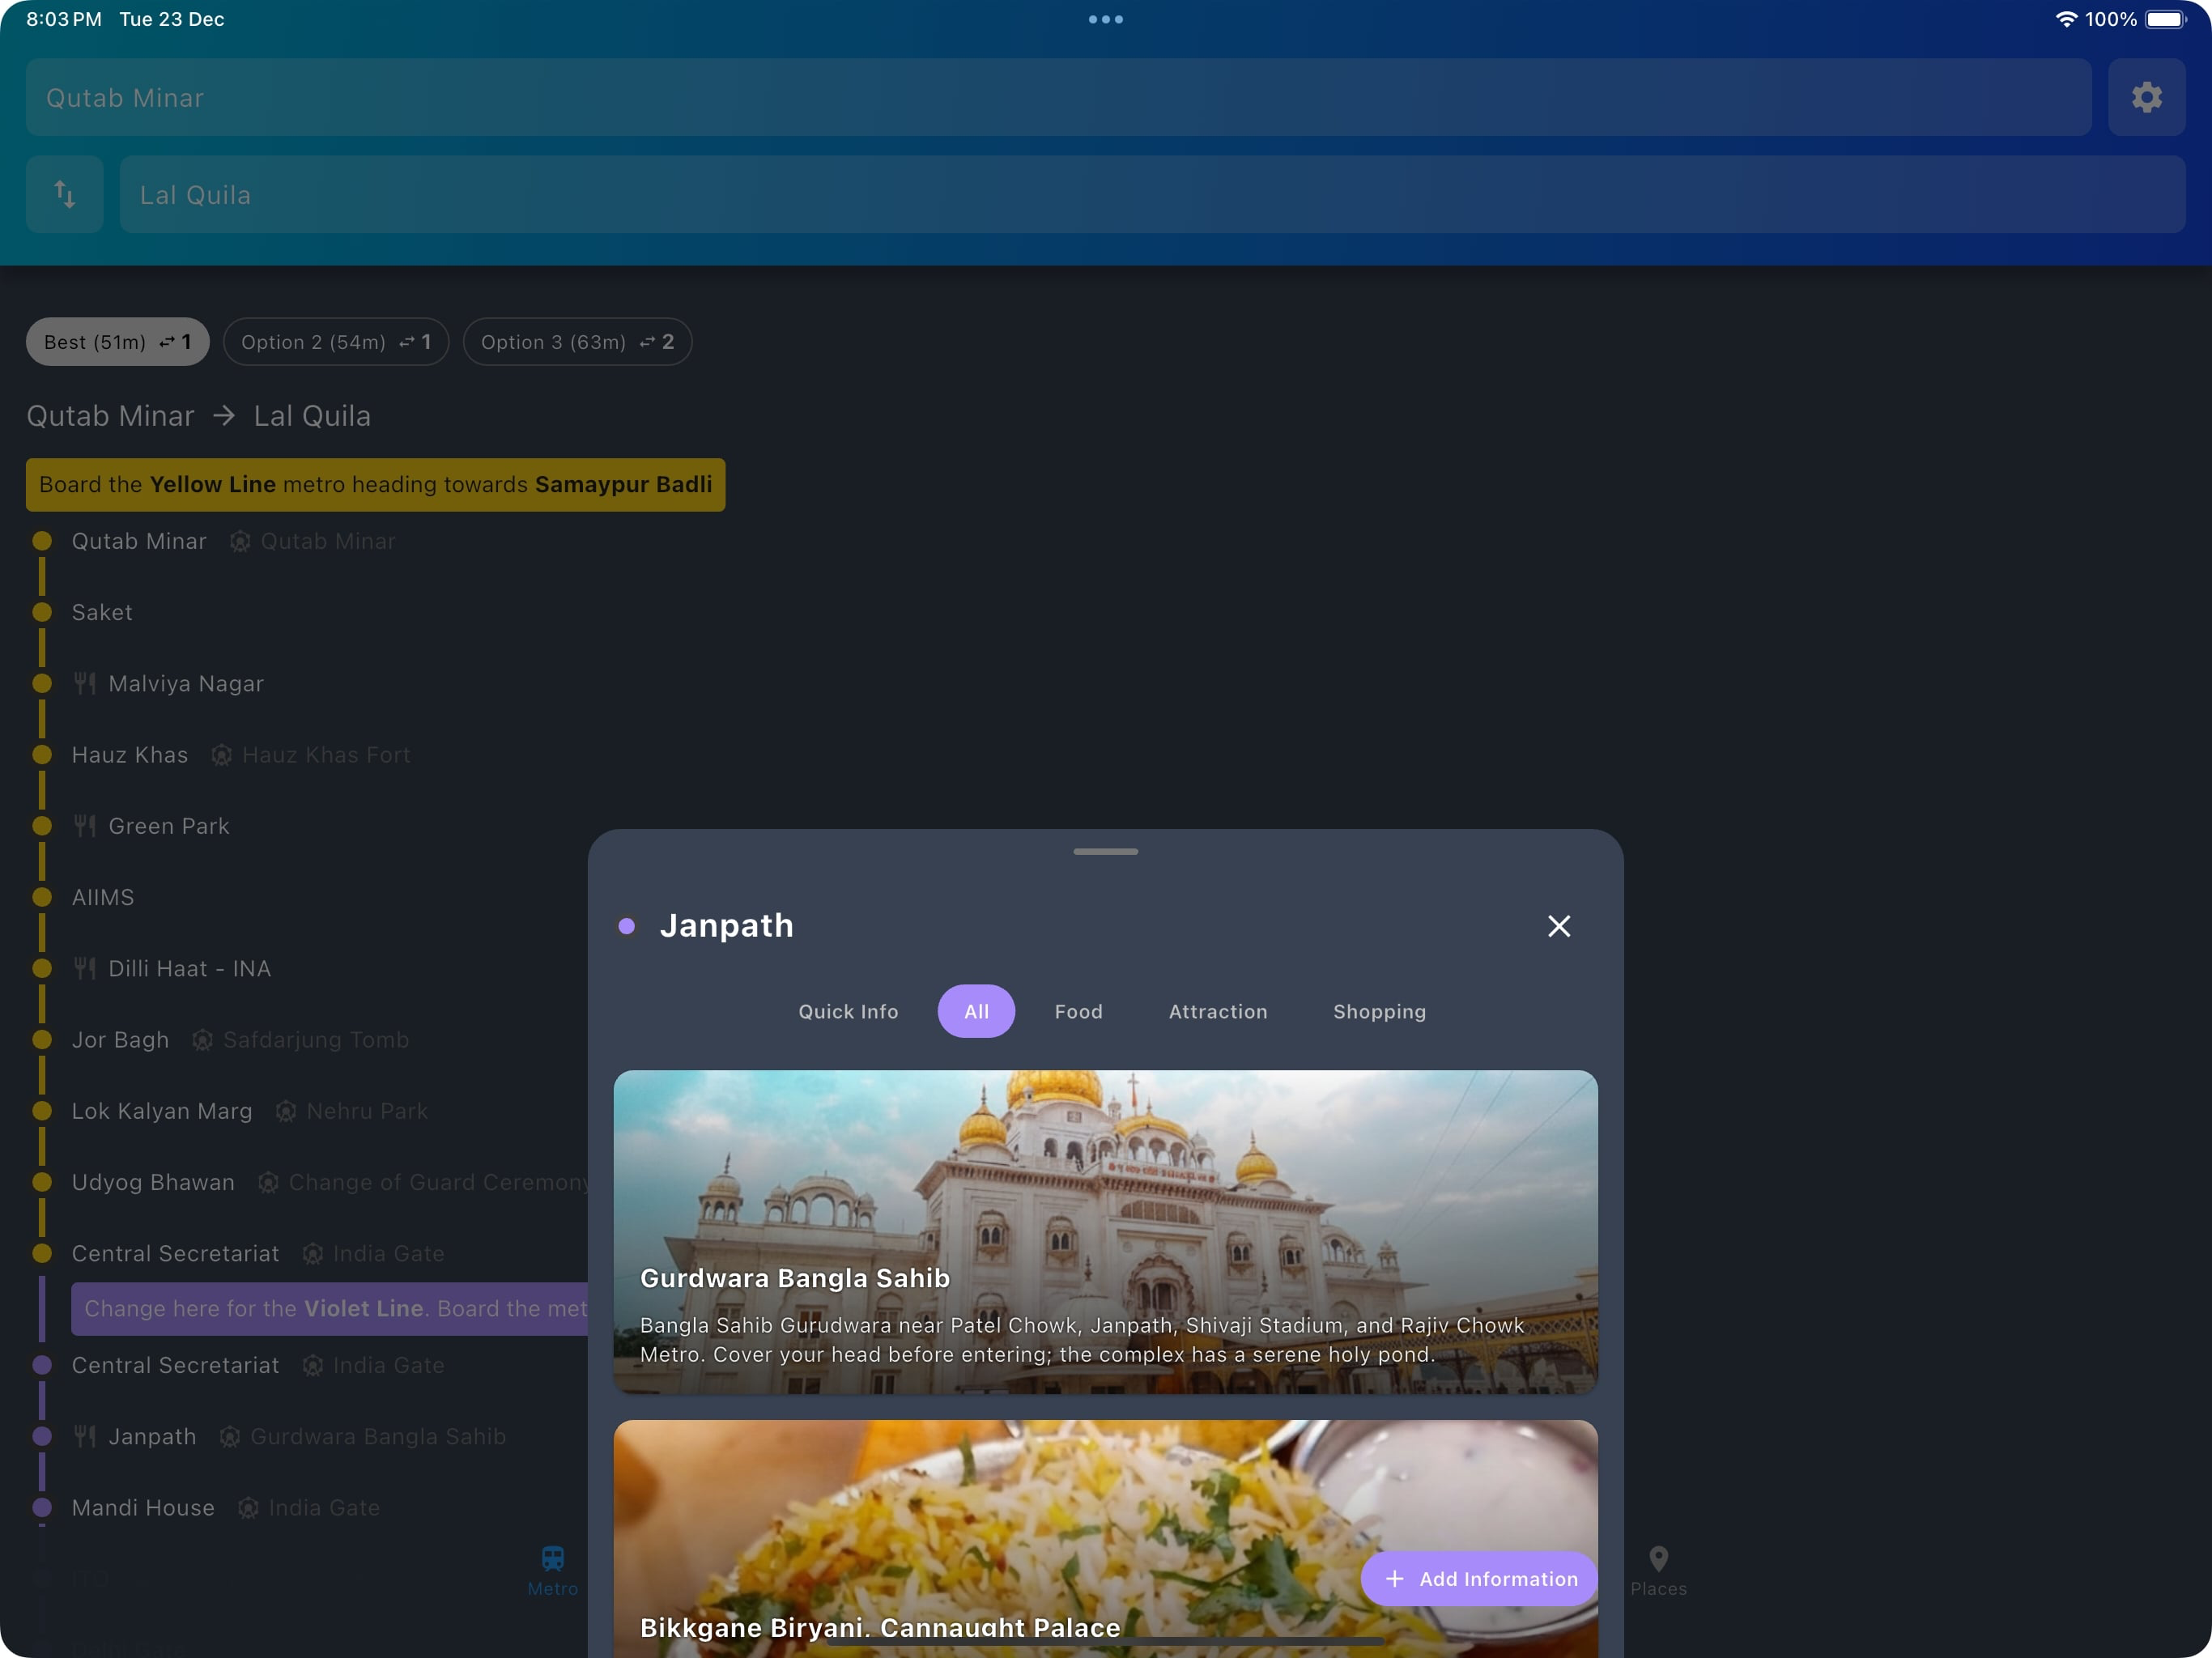2212x1658 pixels.
Task: Tap the Safdarjung Tomb attraction label
Action: [316, 1040]
